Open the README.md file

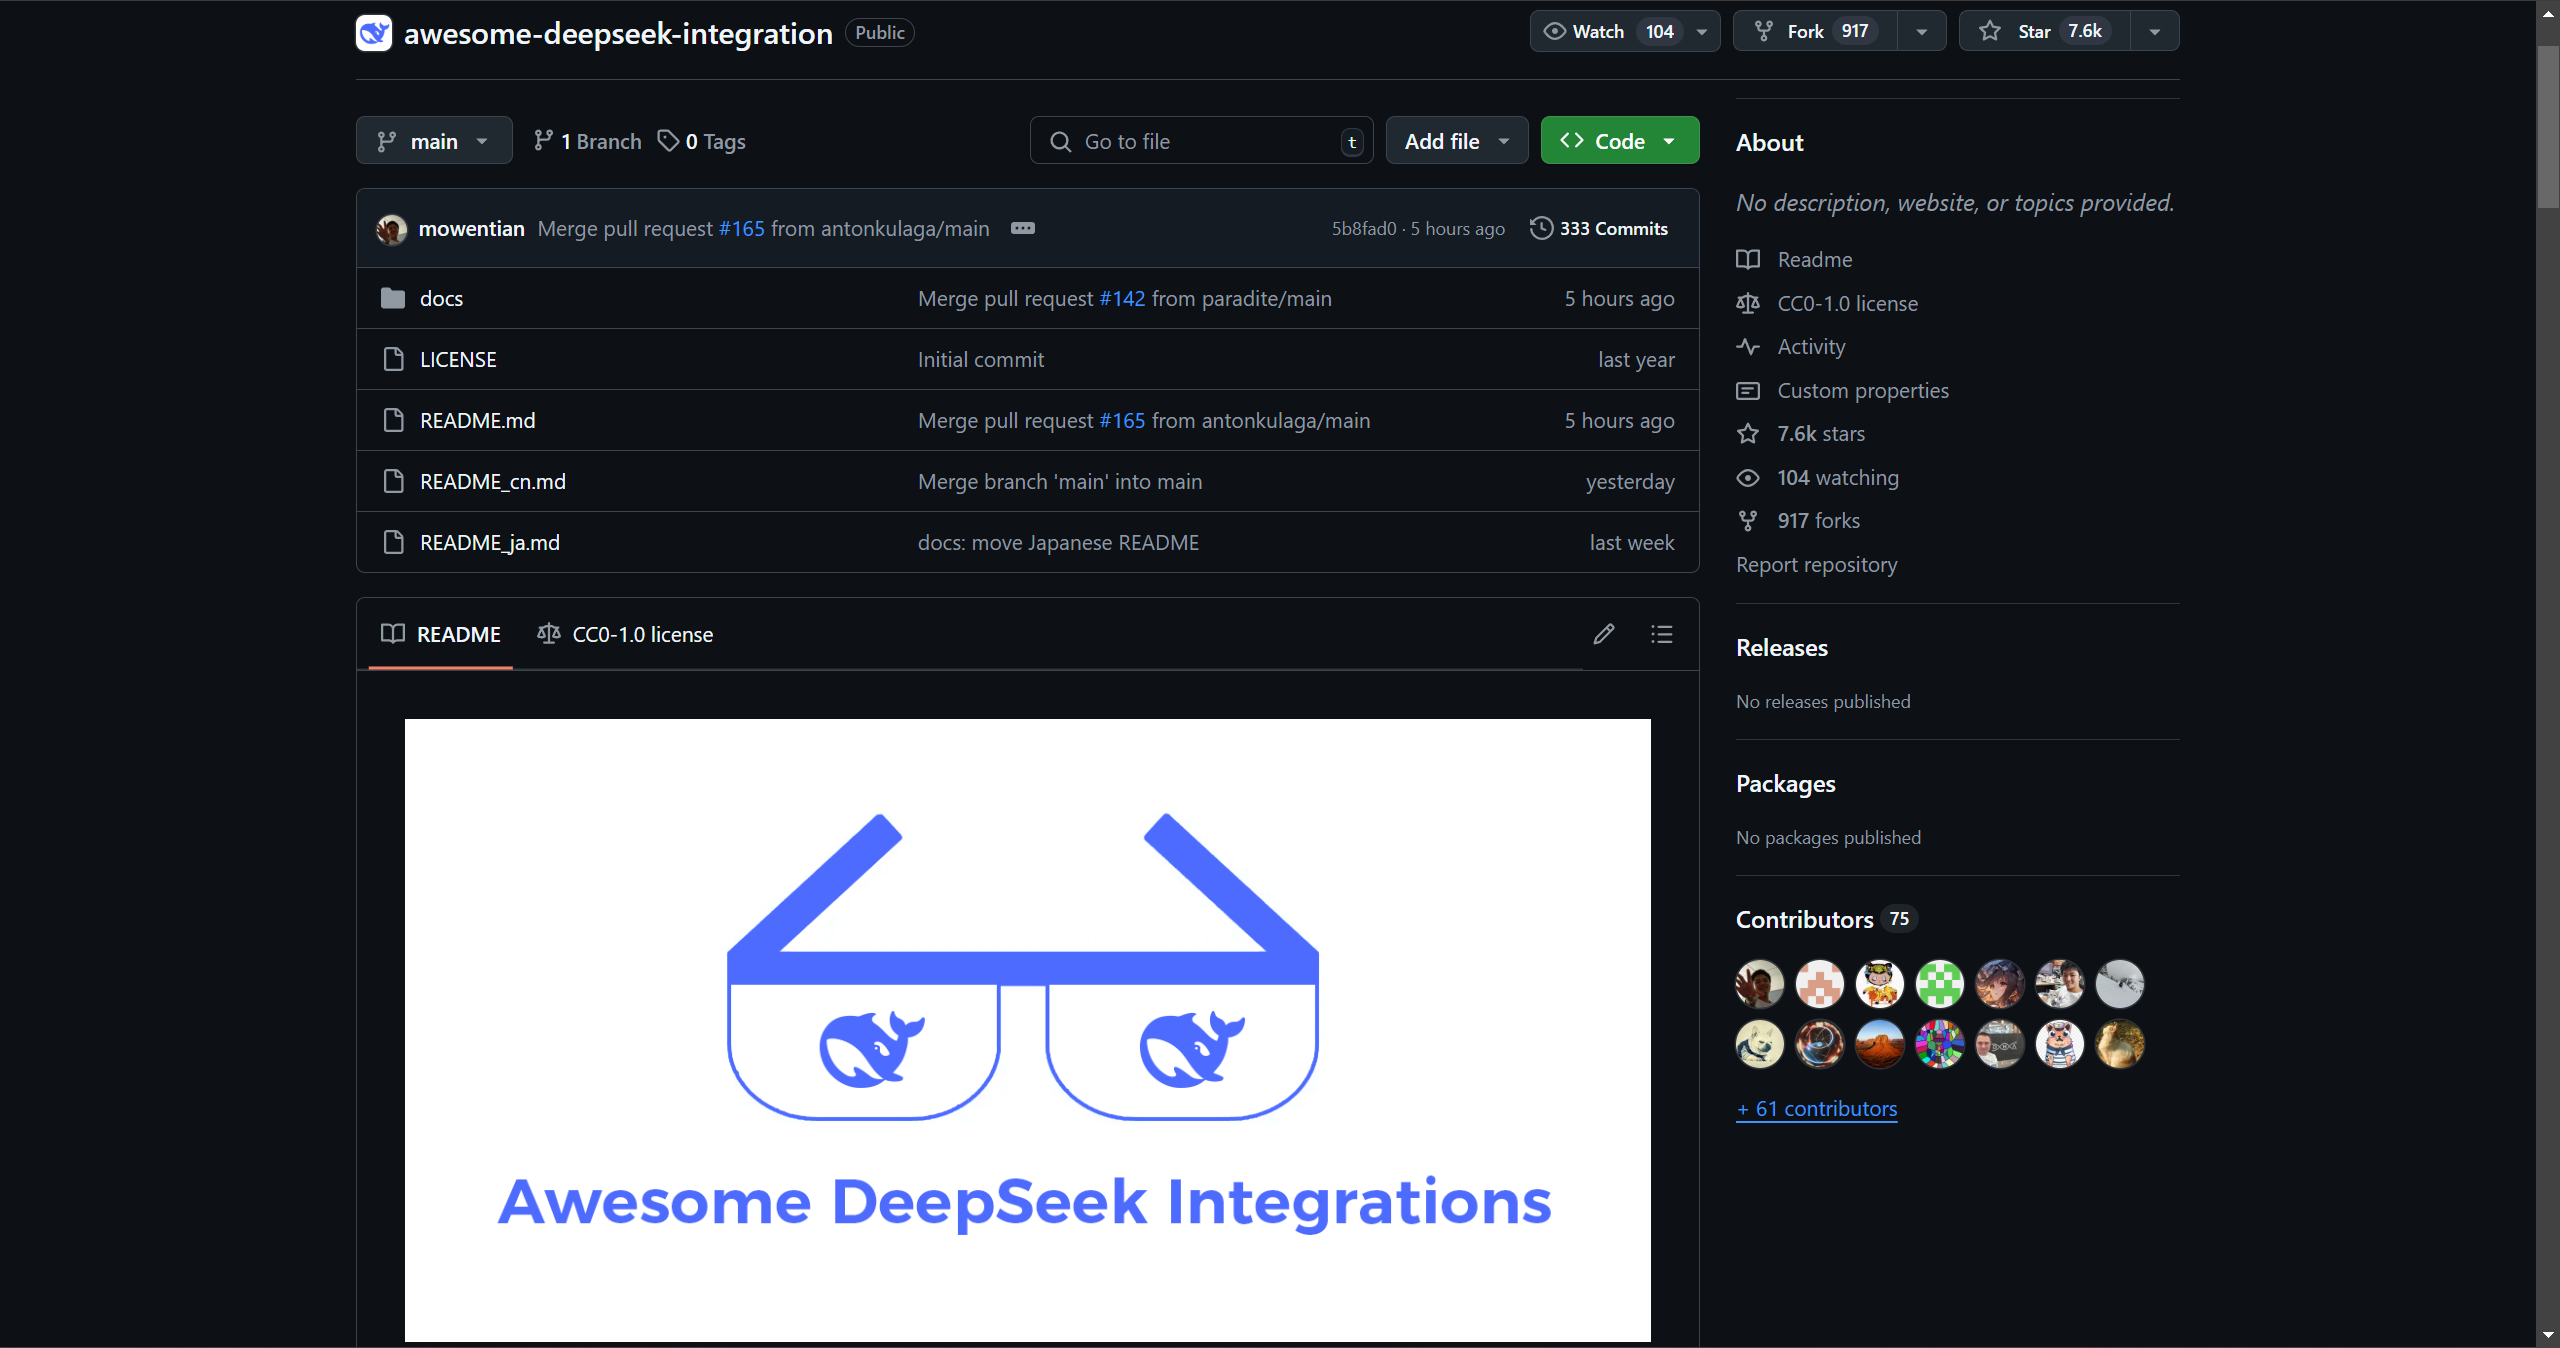click(x=478, y=421)
